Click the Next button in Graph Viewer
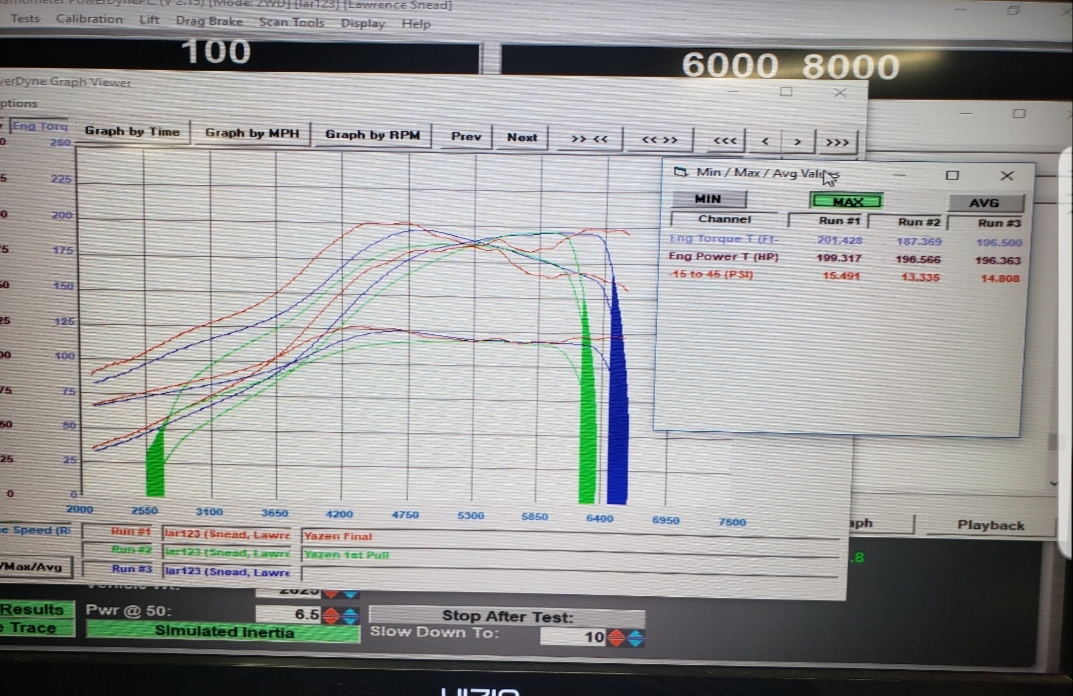Viewport: 1073px width, 696px height. [522, 138]
